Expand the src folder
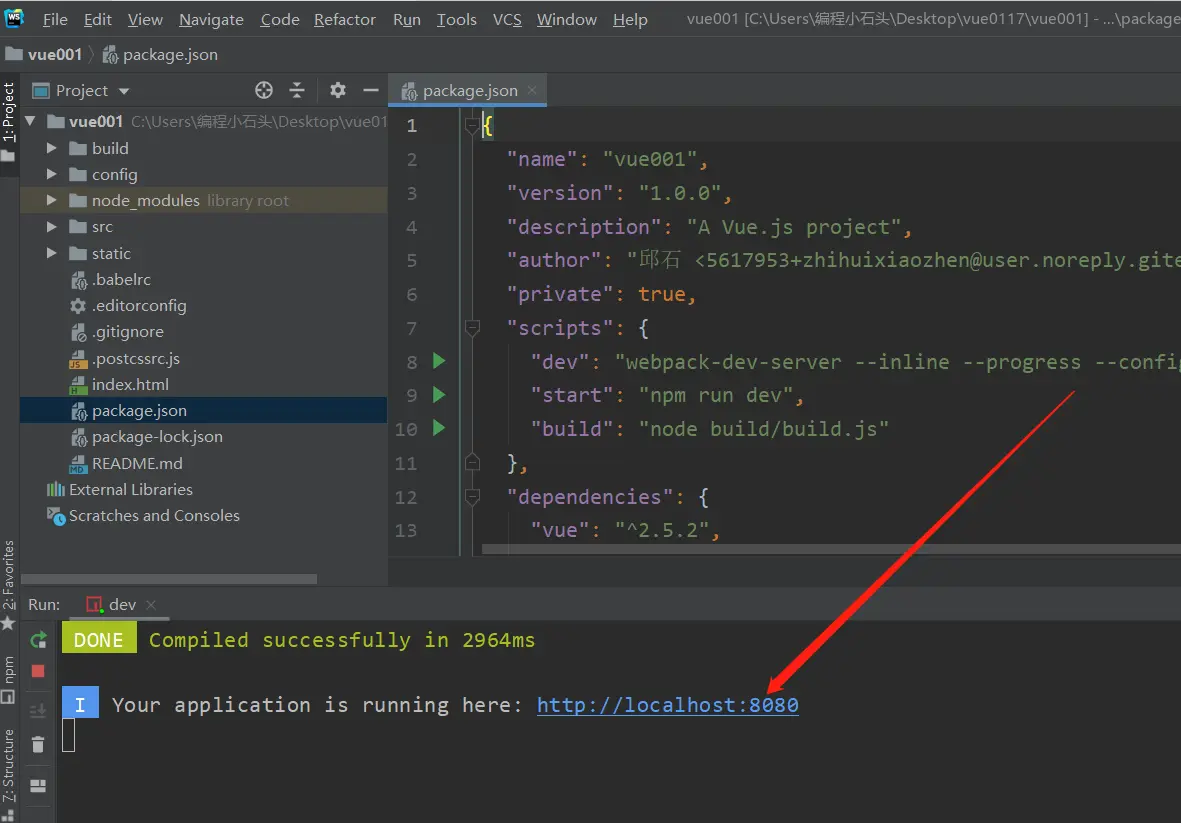The height and width of the screenshot is (823, 1181). (x=51, y=227)
